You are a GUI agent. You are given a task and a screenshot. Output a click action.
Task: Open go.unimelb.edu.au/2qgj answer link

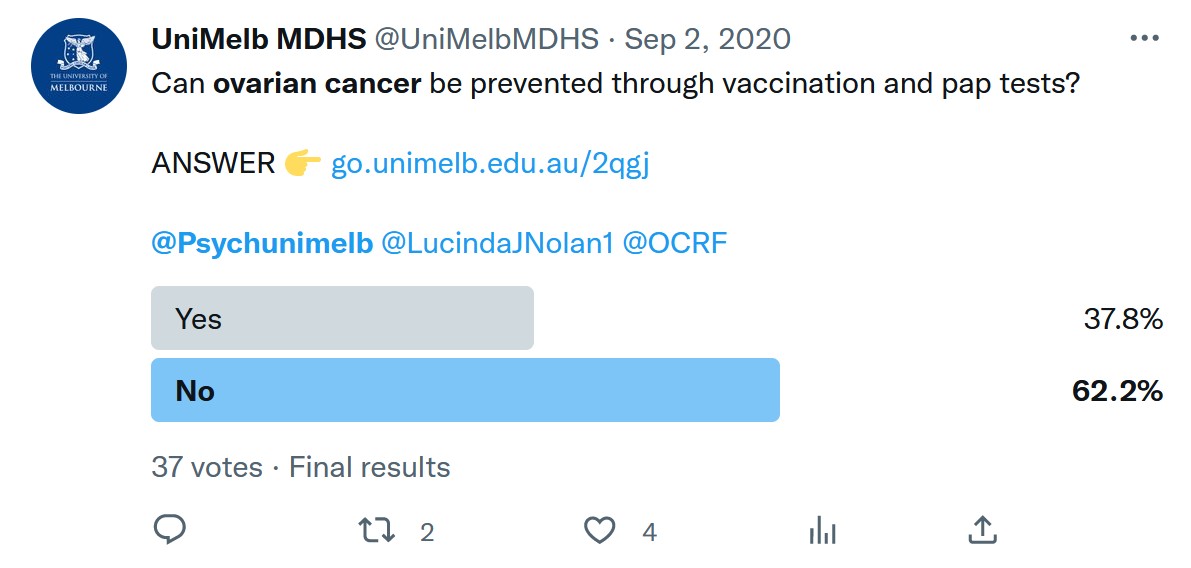click(x=490, y=164)
